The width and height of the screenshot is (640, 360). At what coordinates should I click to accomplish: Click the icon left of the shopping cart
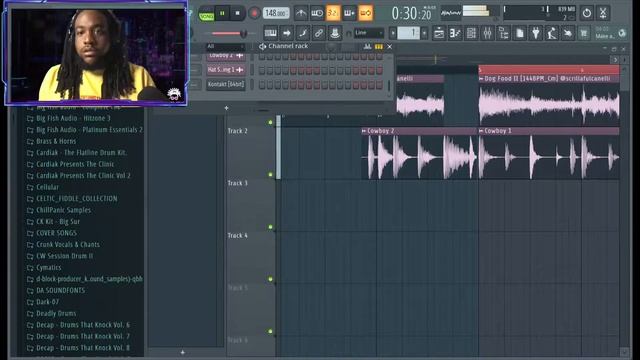click(568, 33)
